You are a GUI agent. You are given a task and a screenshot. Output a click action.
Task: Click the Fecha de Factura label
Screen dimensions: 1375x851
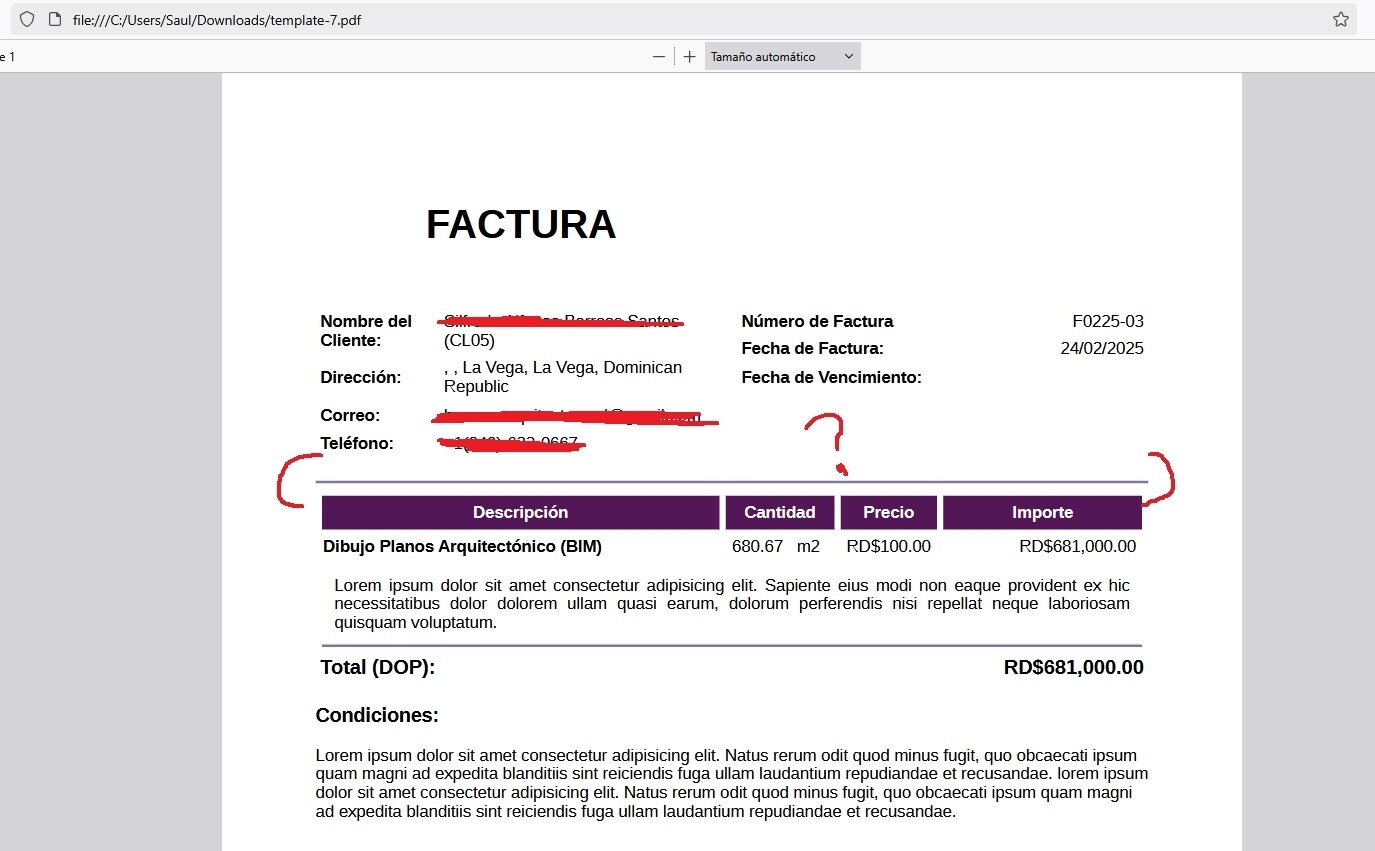[812, 349]
